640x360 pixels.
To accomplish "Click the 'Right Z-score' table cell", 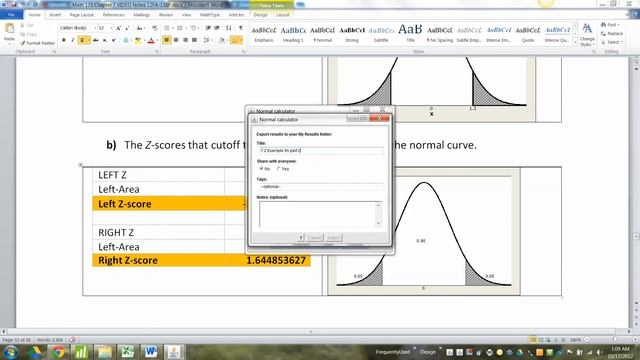I will [158, 260].
